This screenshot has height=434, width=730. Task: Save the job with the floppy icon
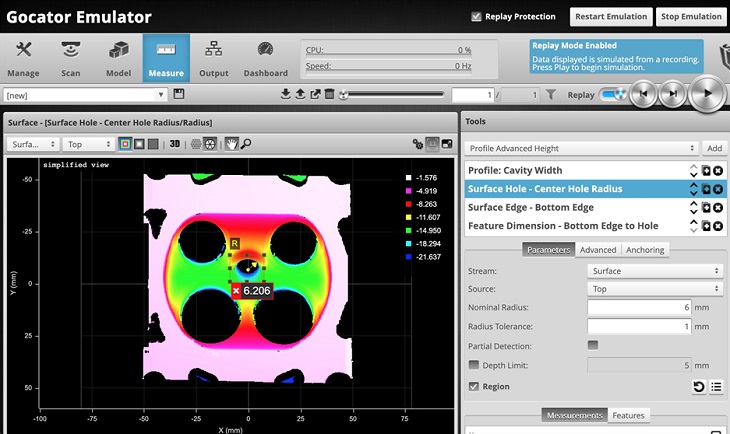pos(179,94)
